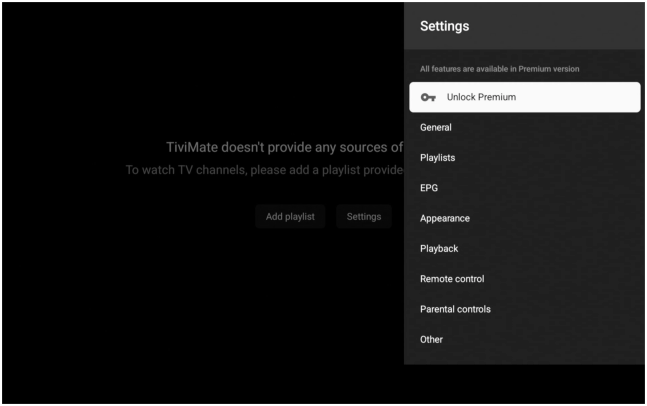Select the Other settings category
The image size is (647, 406).
pos(431,339)
